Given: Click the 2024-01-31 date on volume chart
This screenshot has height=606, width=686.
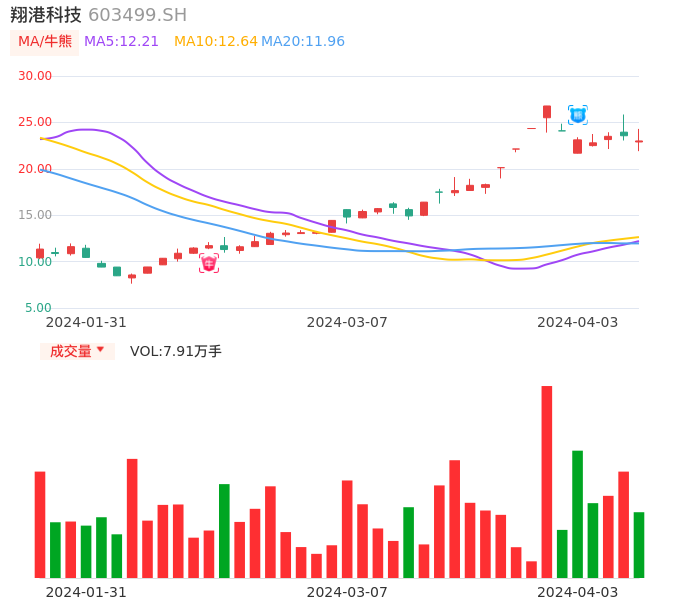Looking at the screenshot, I should coord(86,592).
